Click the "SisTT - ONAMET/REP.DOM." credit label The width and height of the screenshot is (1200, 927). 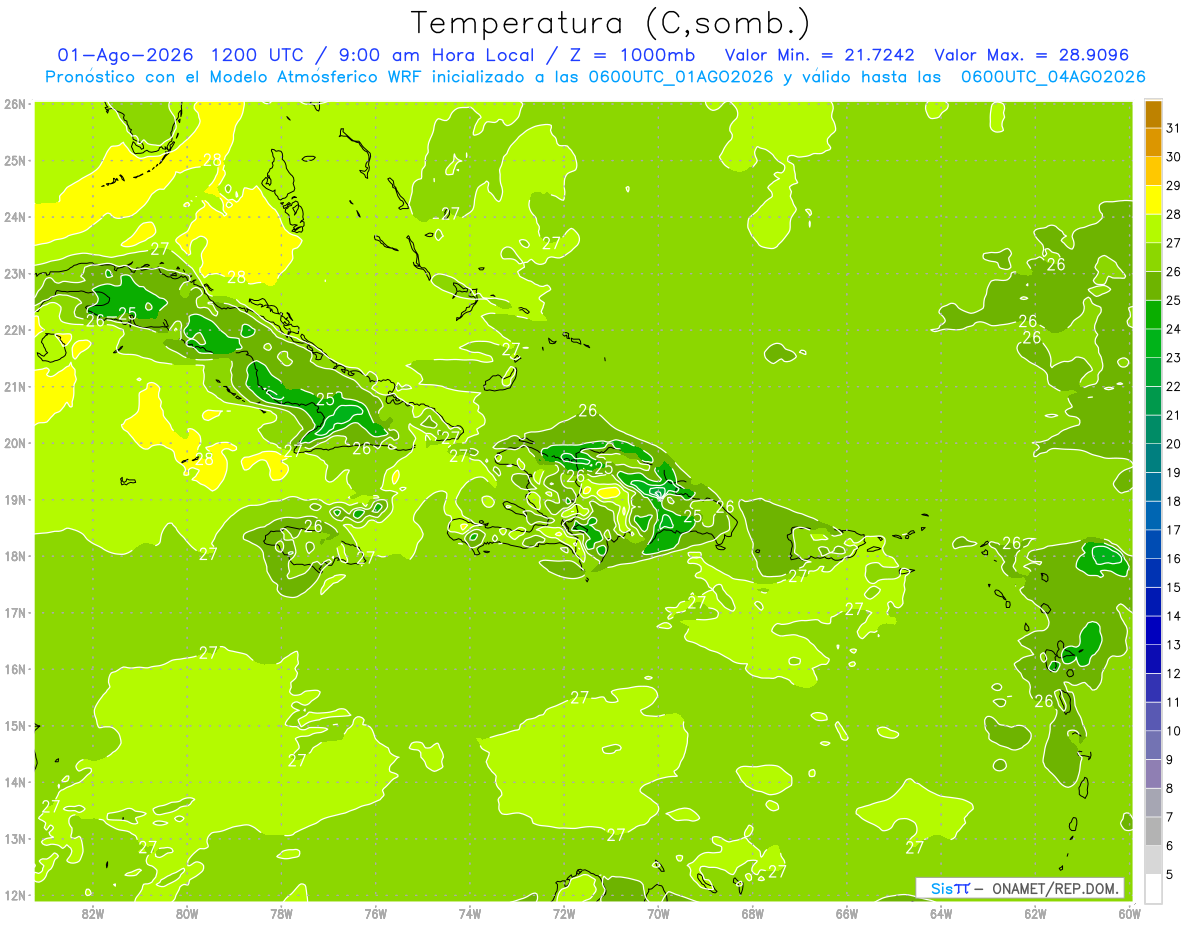point(1020,888)
